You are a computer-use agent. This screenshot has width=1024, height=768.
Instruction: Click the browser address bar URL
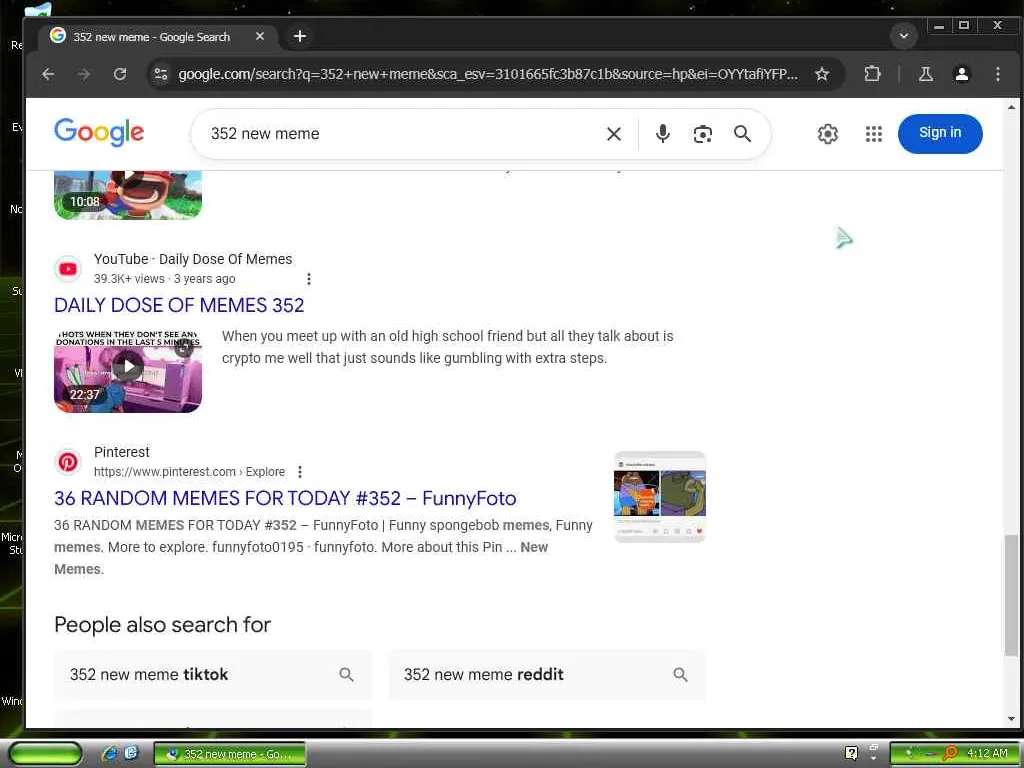487,74
